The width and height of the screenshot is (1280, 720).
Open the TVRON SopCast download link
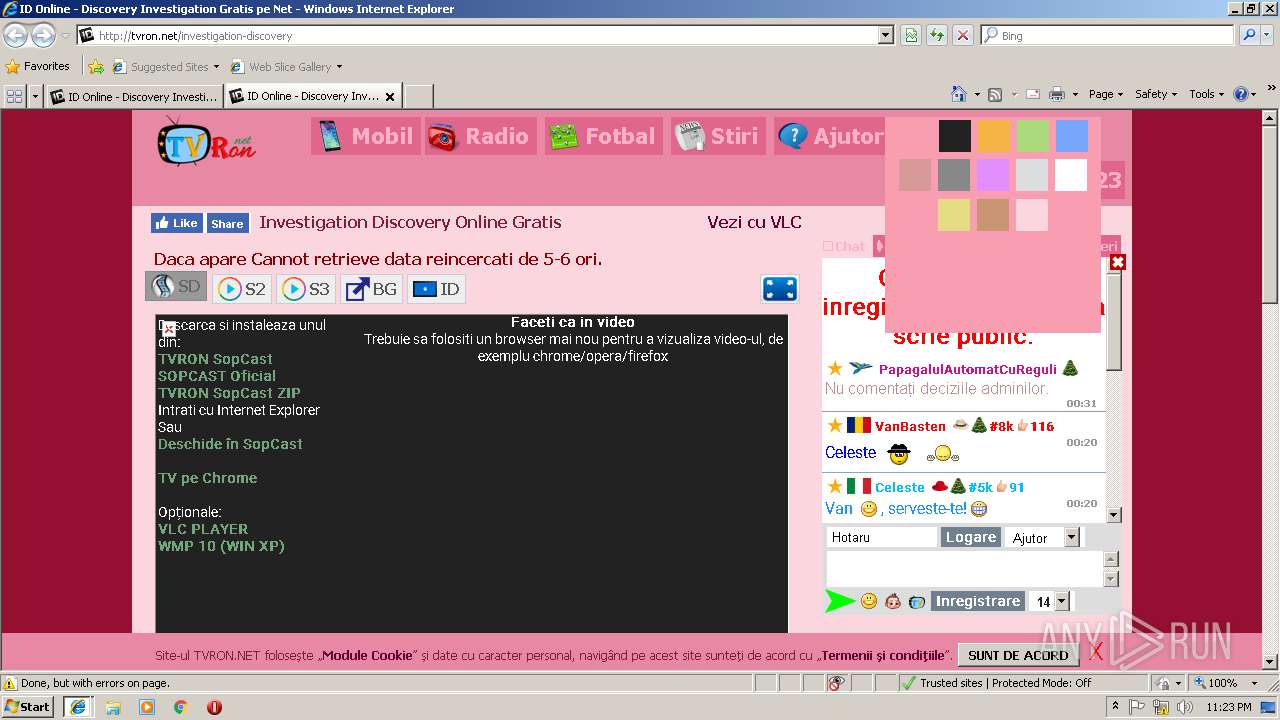215,359
